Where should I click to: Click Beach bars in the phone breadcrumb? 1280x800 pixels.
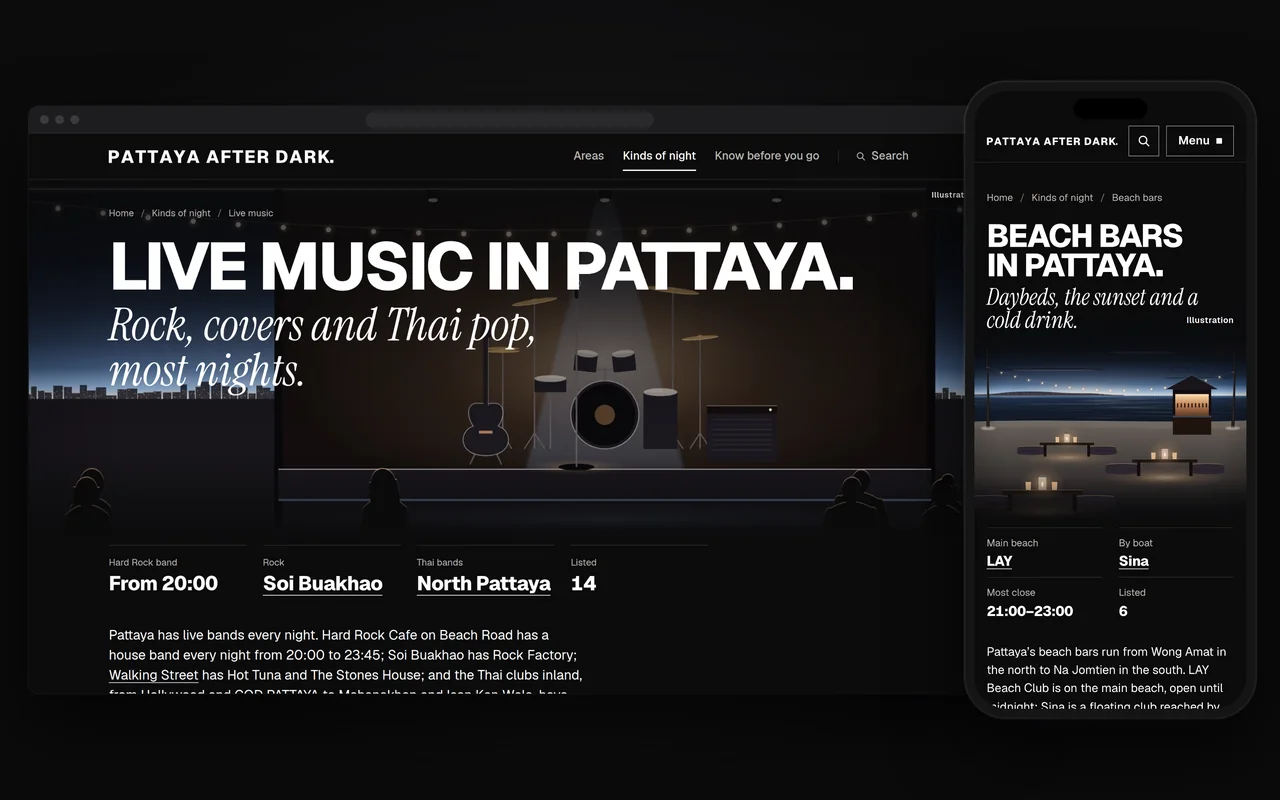(1137, 198)
